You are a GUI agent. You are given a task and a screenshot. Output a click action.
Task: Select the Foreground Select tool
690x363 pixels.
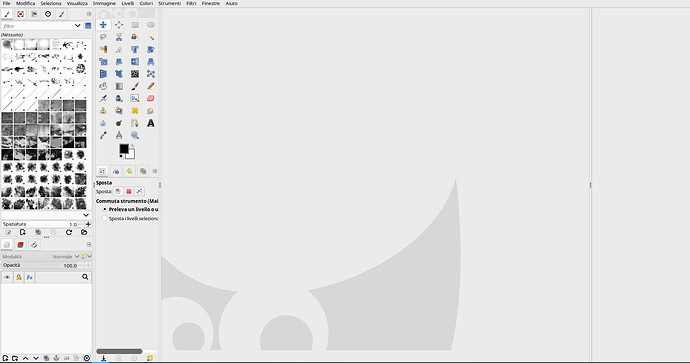[x=135, y=37]
